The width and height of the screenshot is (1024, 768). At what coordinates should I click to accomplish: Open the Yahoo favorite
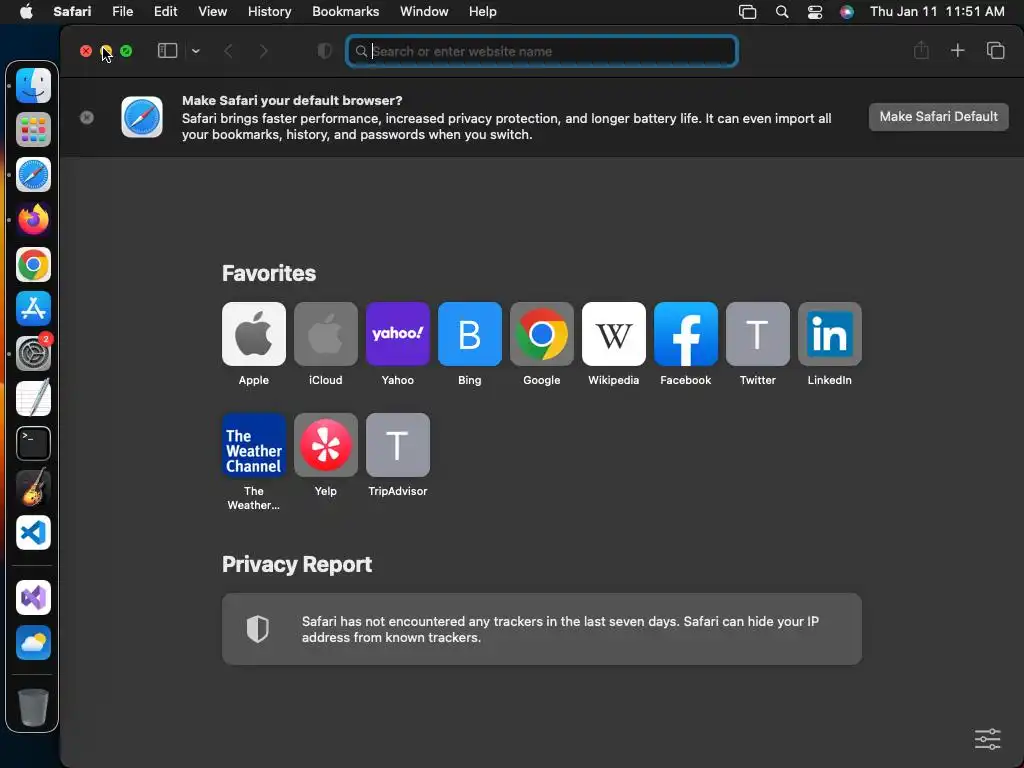pyautogui.click(x=398, y=334)
